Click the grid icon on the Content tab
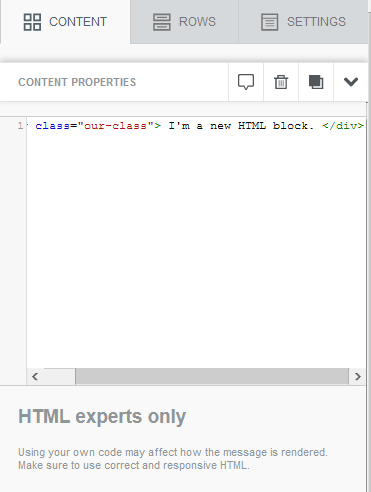This screenshot has height=492, width=371. [32, 22]
